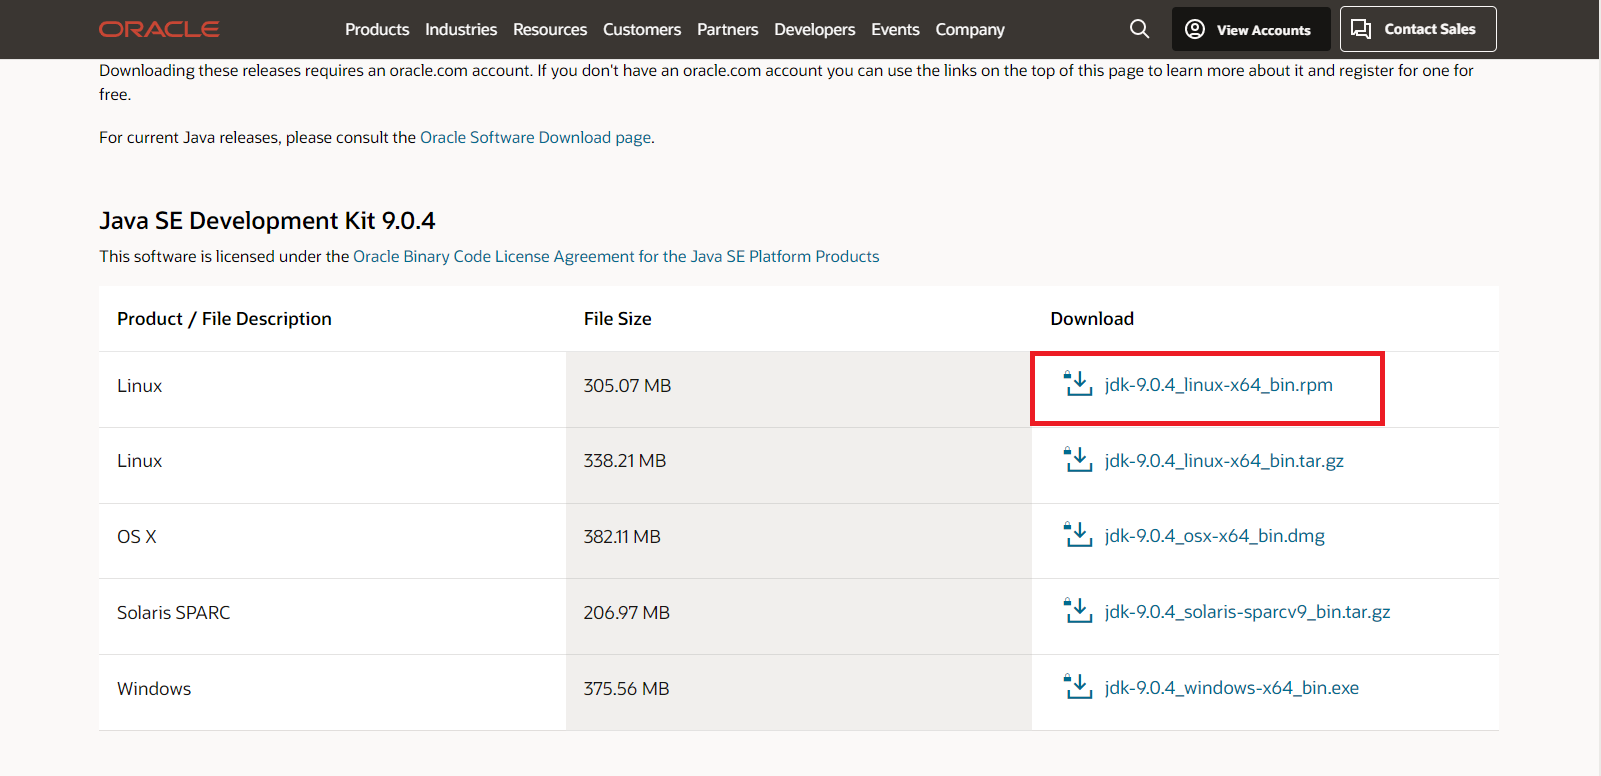The width and height of the screenshot is (1601, 776).
Task: Select the Java SE Development Kit 9.0.4 heading
Action: [267, 220]
